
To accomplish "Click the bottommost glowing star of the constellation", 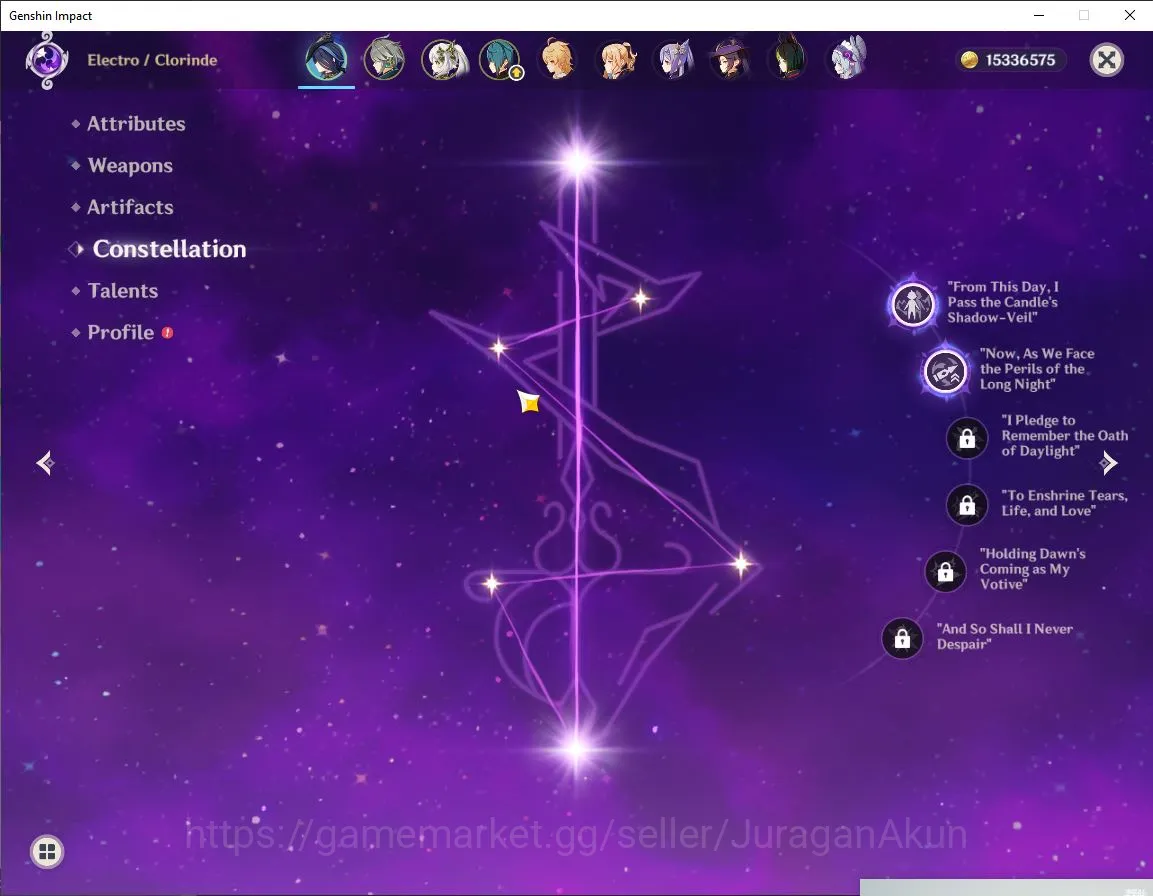I will tap(577, 750).
